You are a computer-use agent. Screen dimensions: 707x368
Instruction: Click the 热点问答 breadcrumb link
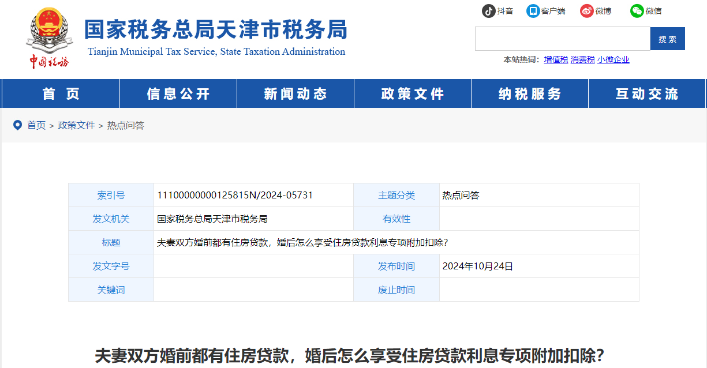click(125, 125)
